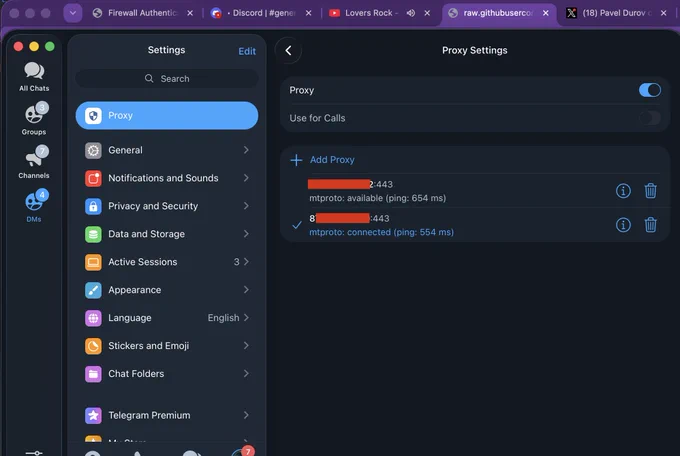This screenshot has height=456, width=680.
Task: Expand Appearance chevron
Action: pos(246,290)
